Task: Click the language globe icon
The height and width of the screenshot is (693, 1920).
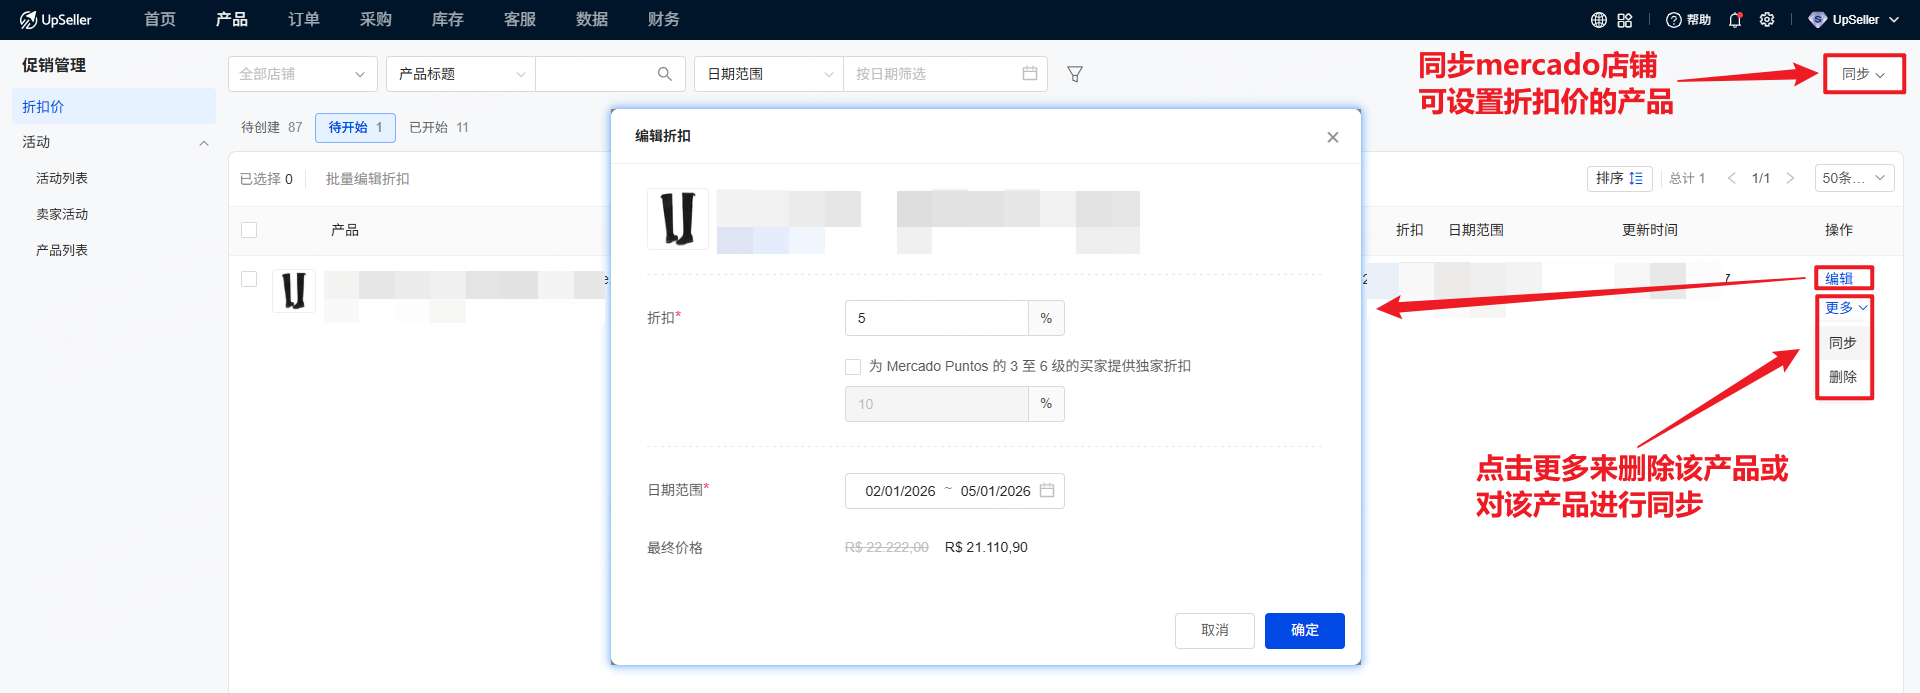Action: 1599,20
